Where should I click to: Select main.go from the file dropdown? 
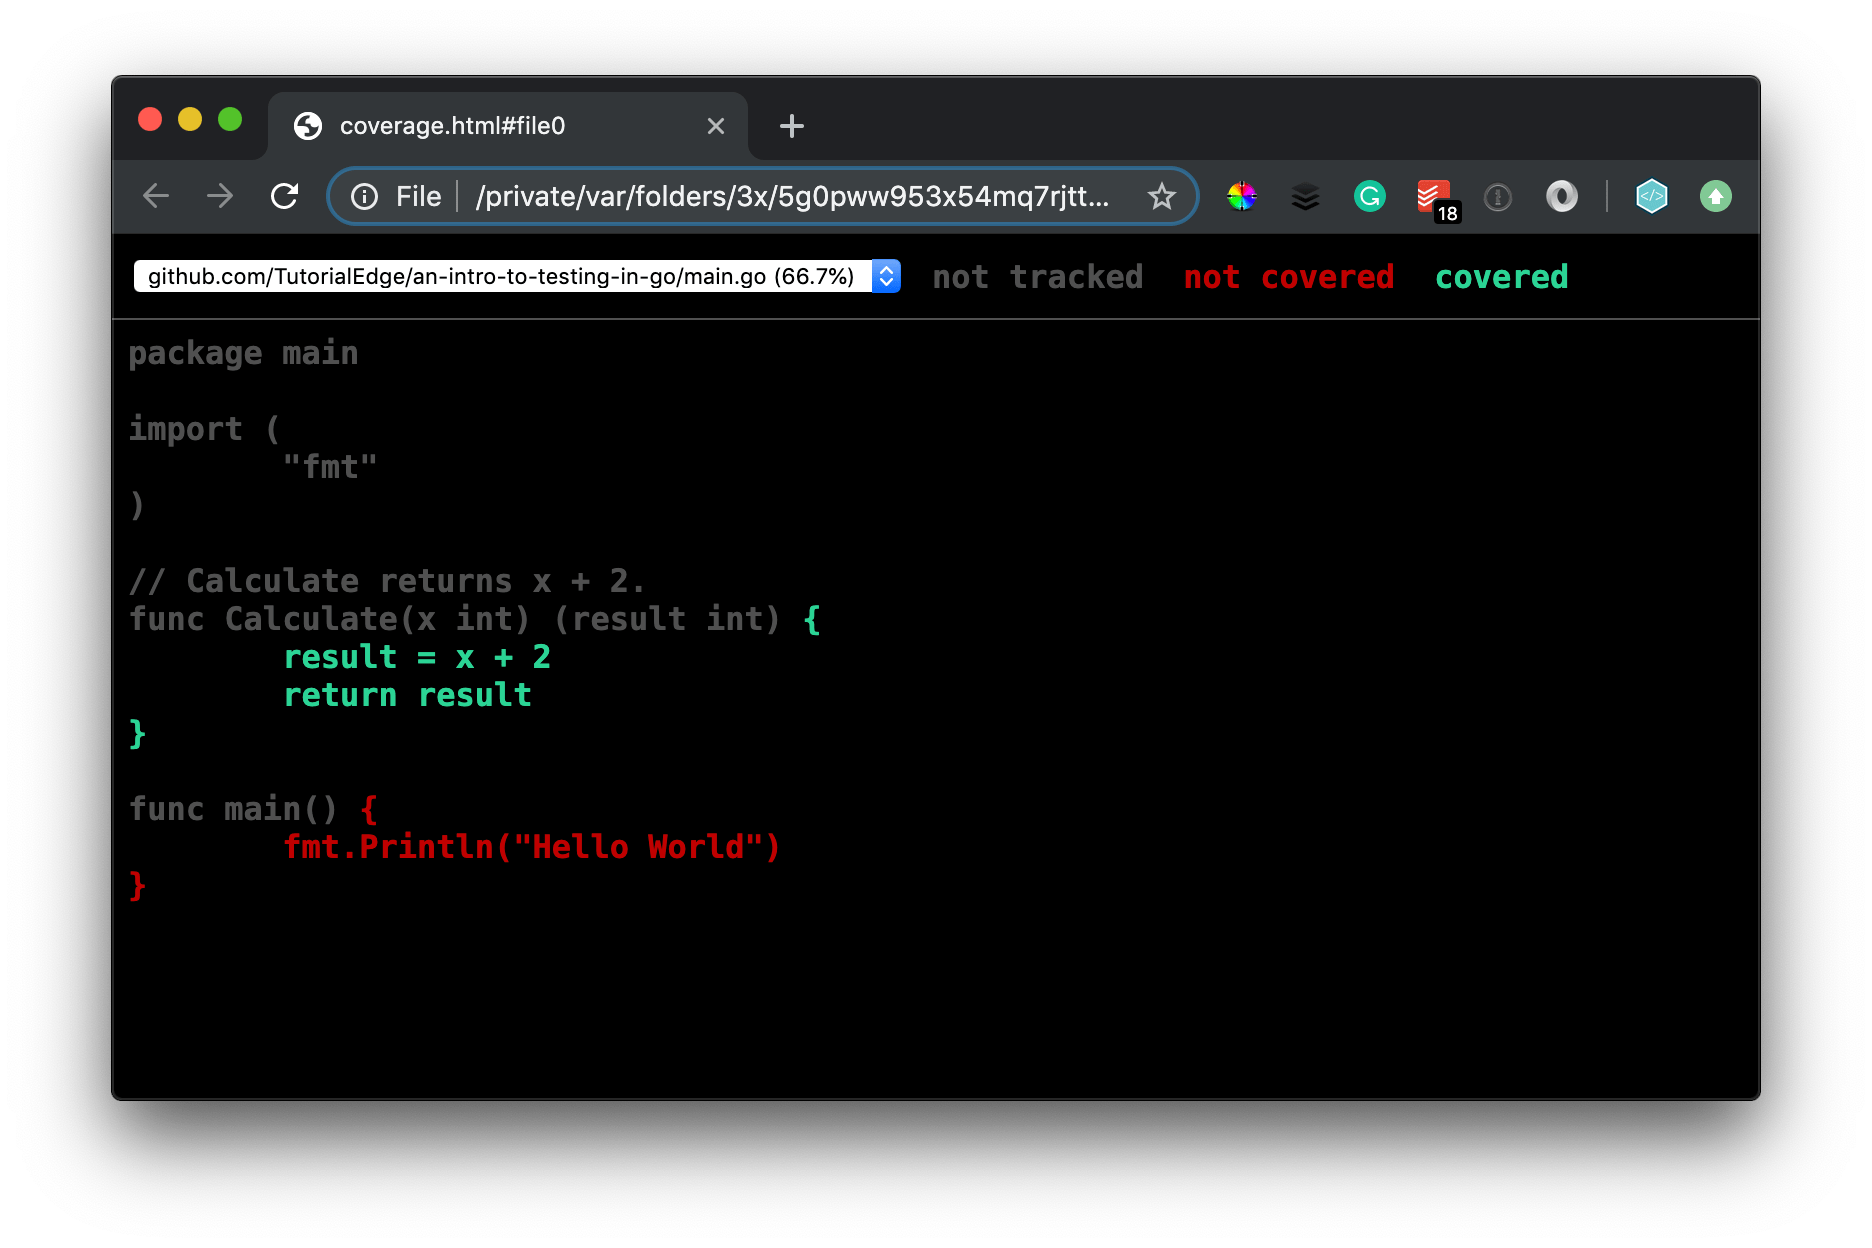tap(500, 276)
